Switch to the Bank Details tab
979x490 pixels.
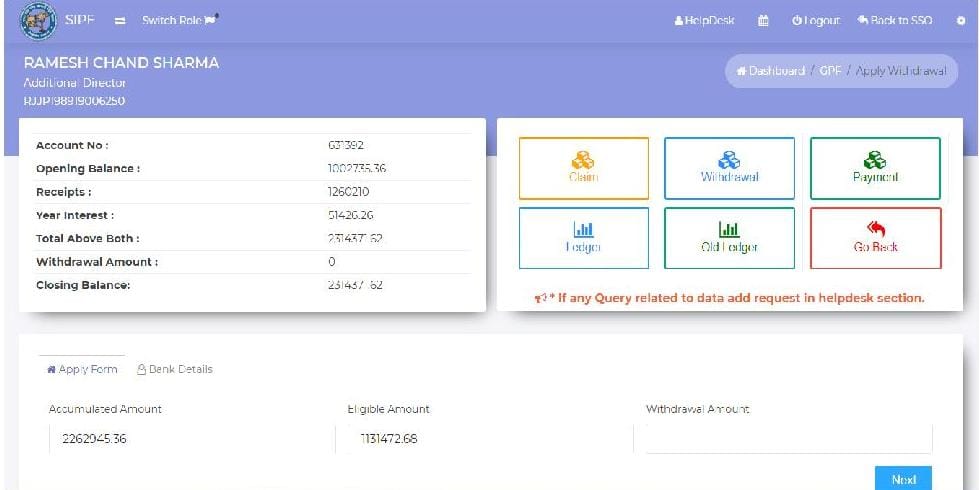click(175, 369)
